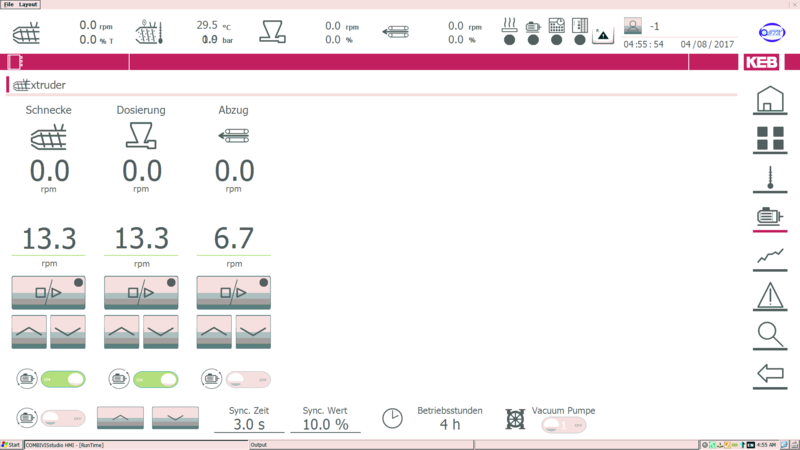The width and height of the screenshot is (800, 450).
Task: Toggle the Schnecke motor enable switch
Action: pyautogui.click(x=61, y=379)
